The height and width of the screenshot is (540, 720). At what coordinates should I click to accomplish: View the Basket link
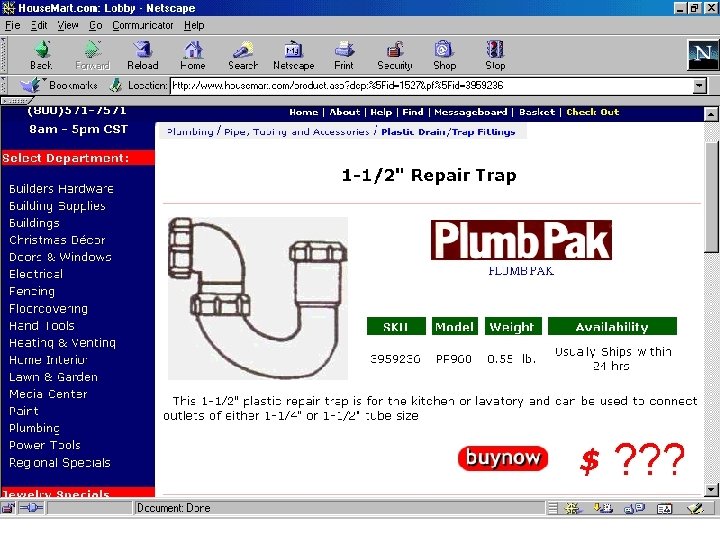[x=537, y=112]
